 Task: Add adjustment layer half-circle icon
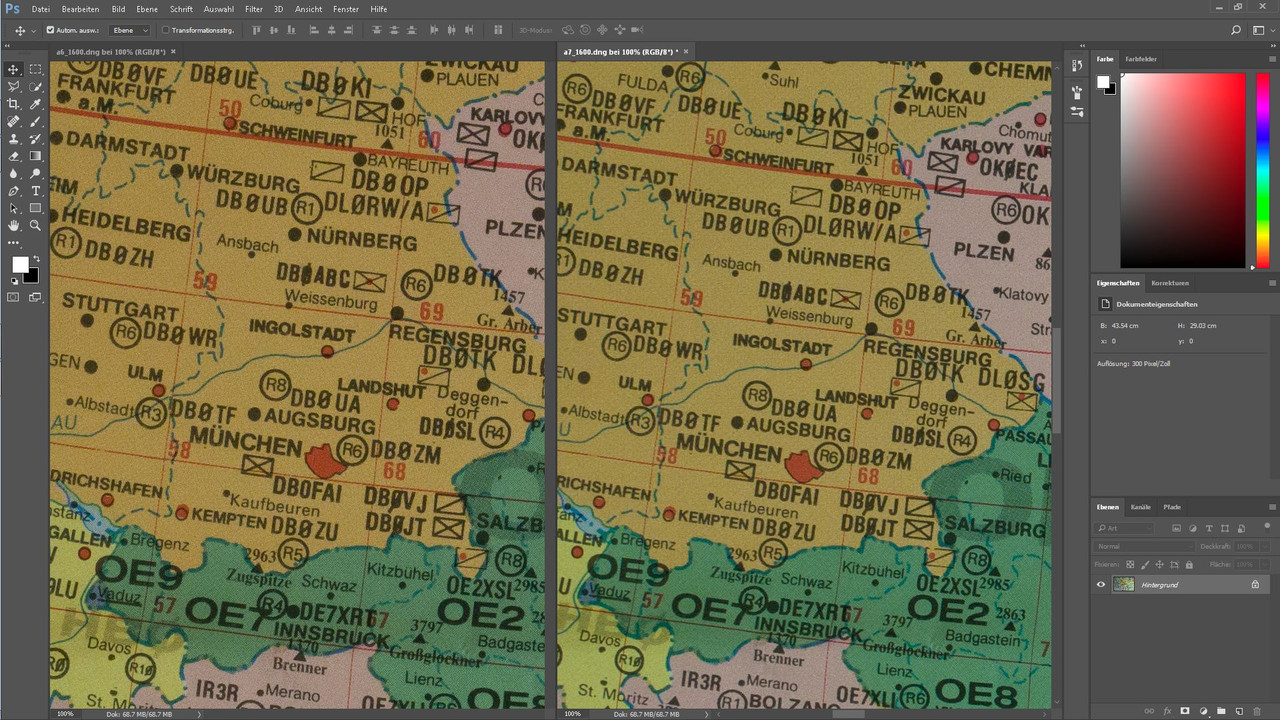click(1203, 711)
